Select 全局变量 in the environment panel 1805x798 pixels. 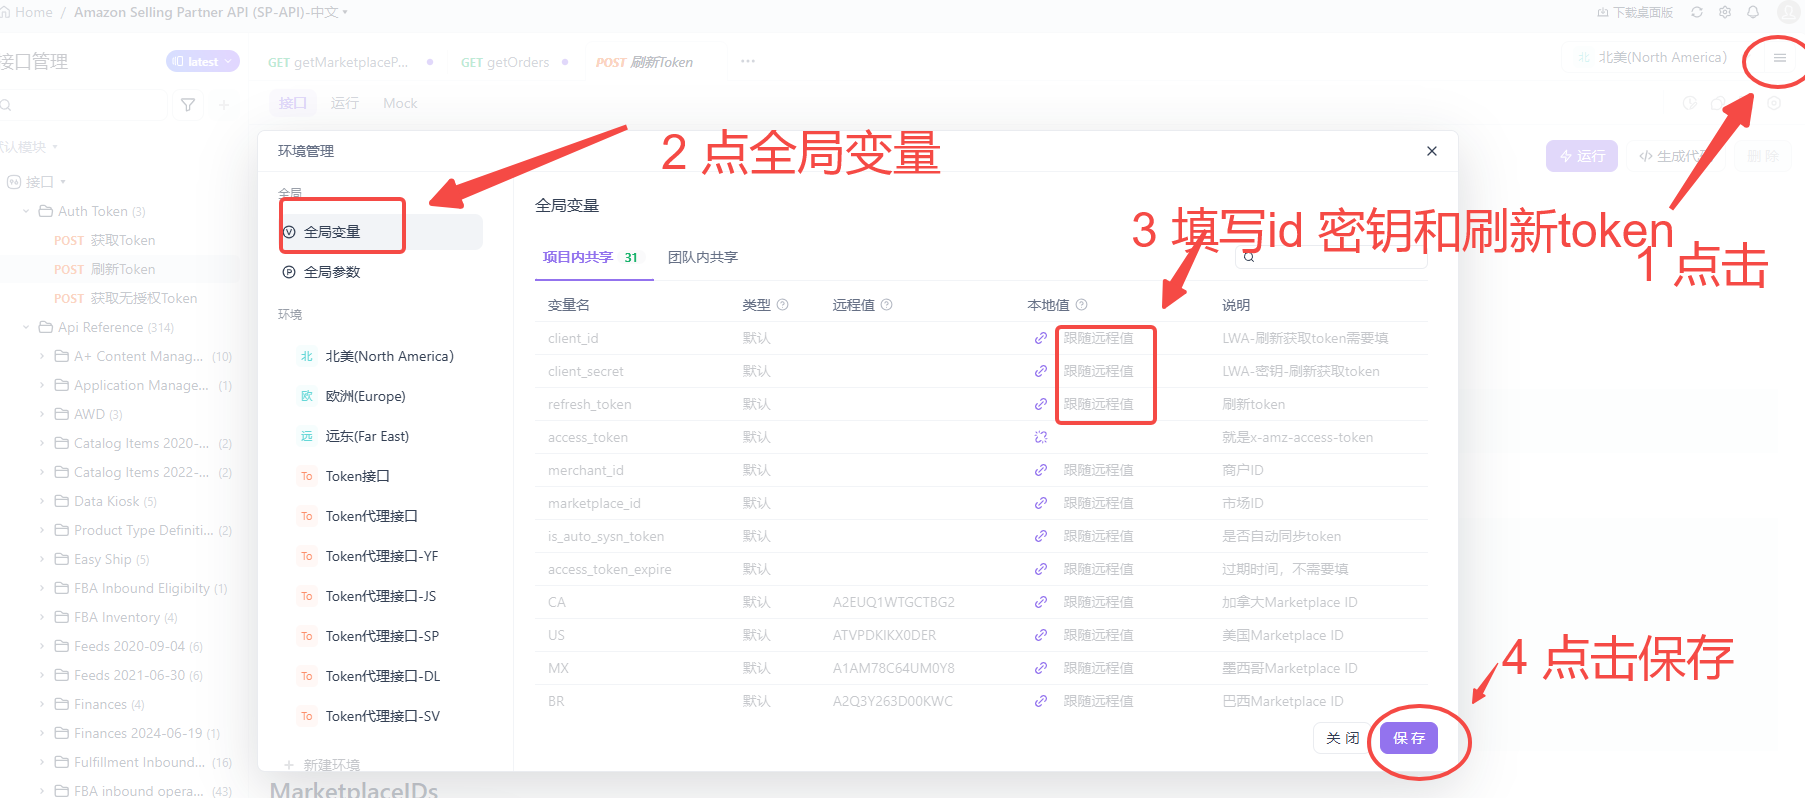point(380,232)
